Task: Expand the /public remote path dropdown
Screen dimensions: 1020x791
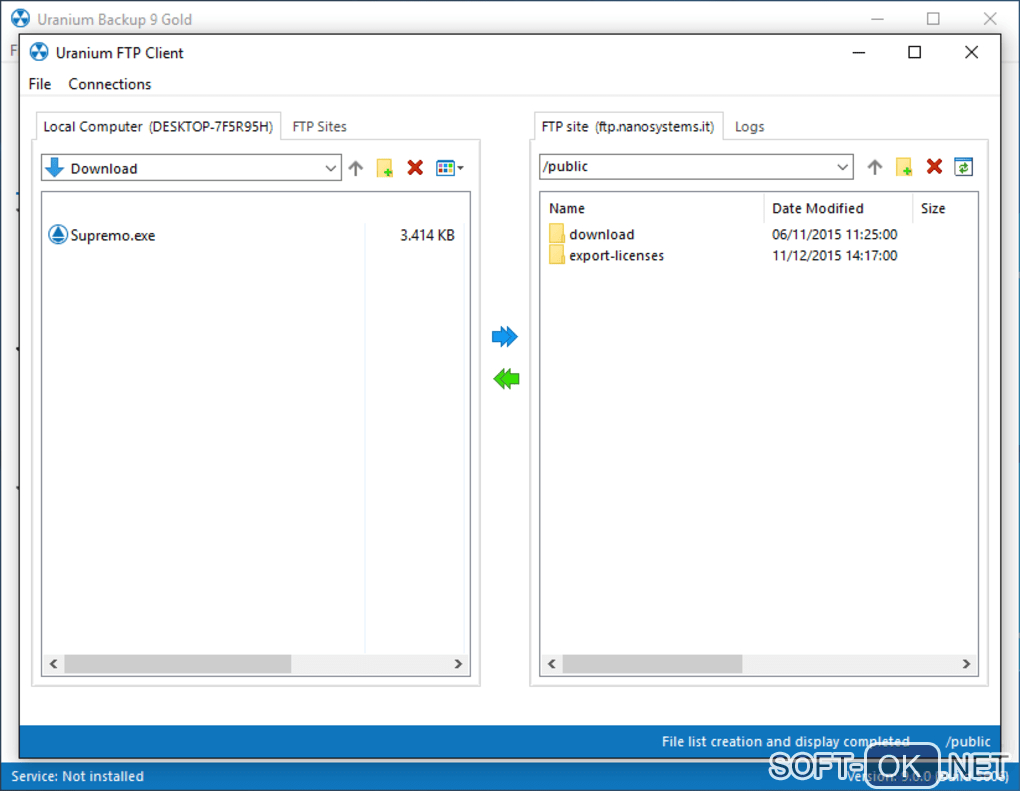Action: [x=842, y=167]
